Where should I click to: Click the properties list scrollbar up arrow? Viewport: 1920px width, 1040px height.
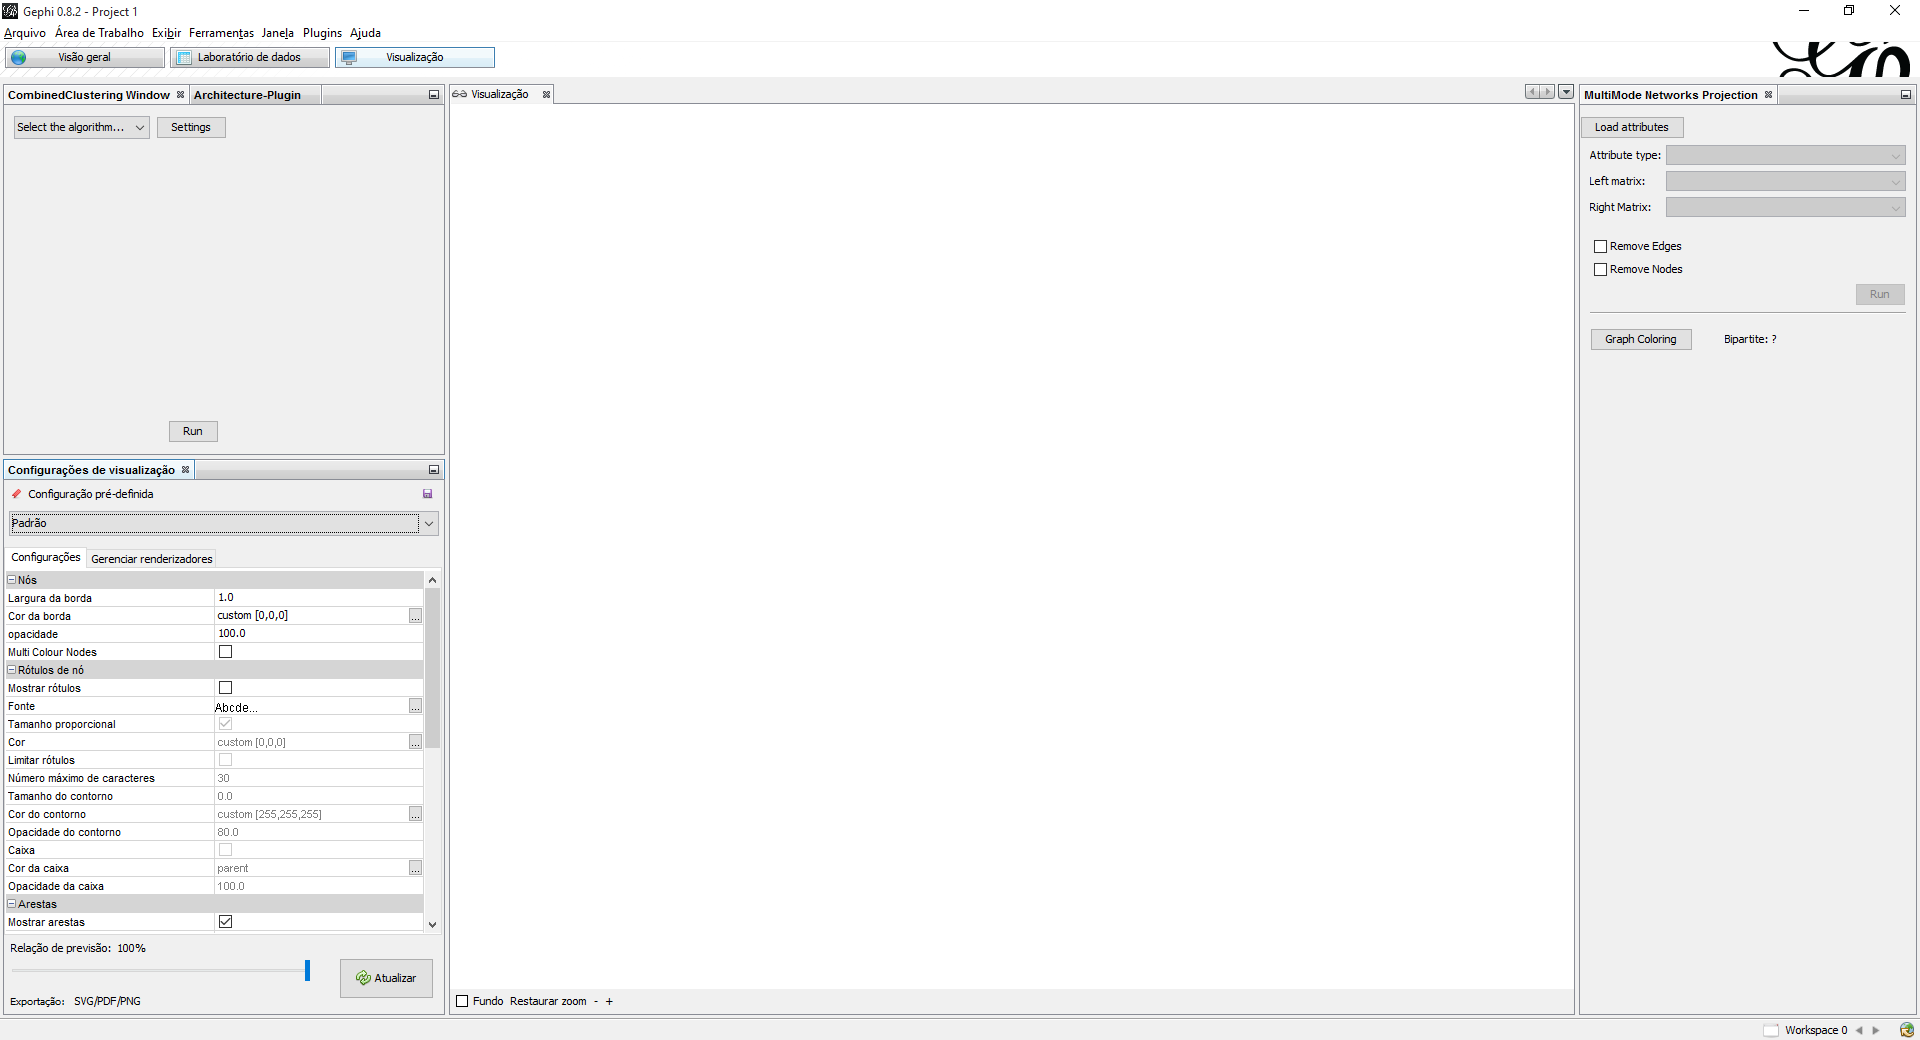coord(432,580)
